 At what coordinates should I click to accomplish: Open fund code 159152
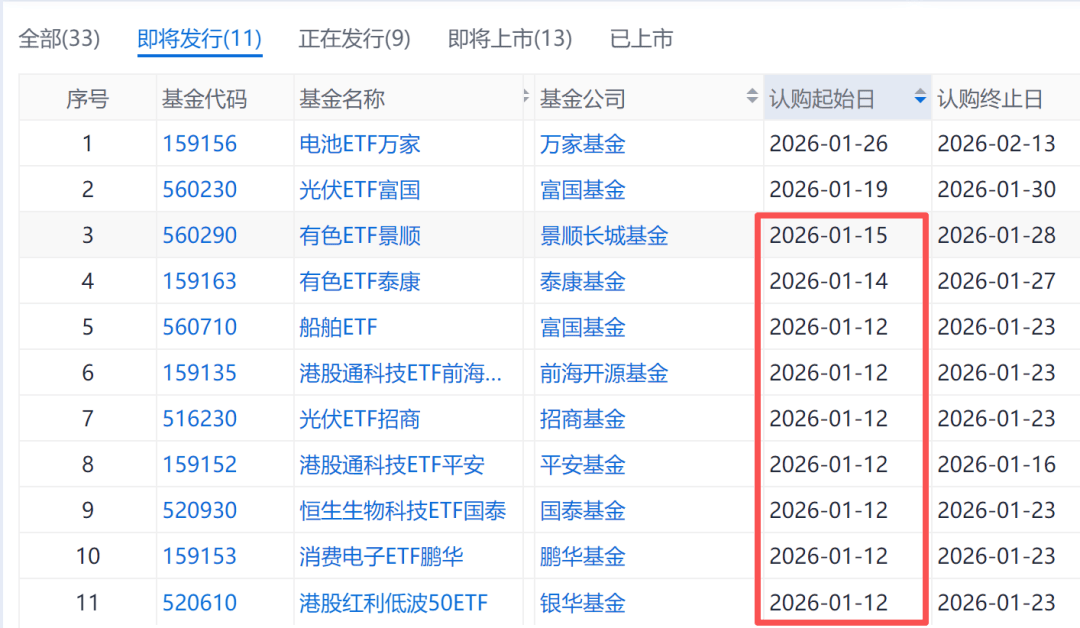pos(200,464)
